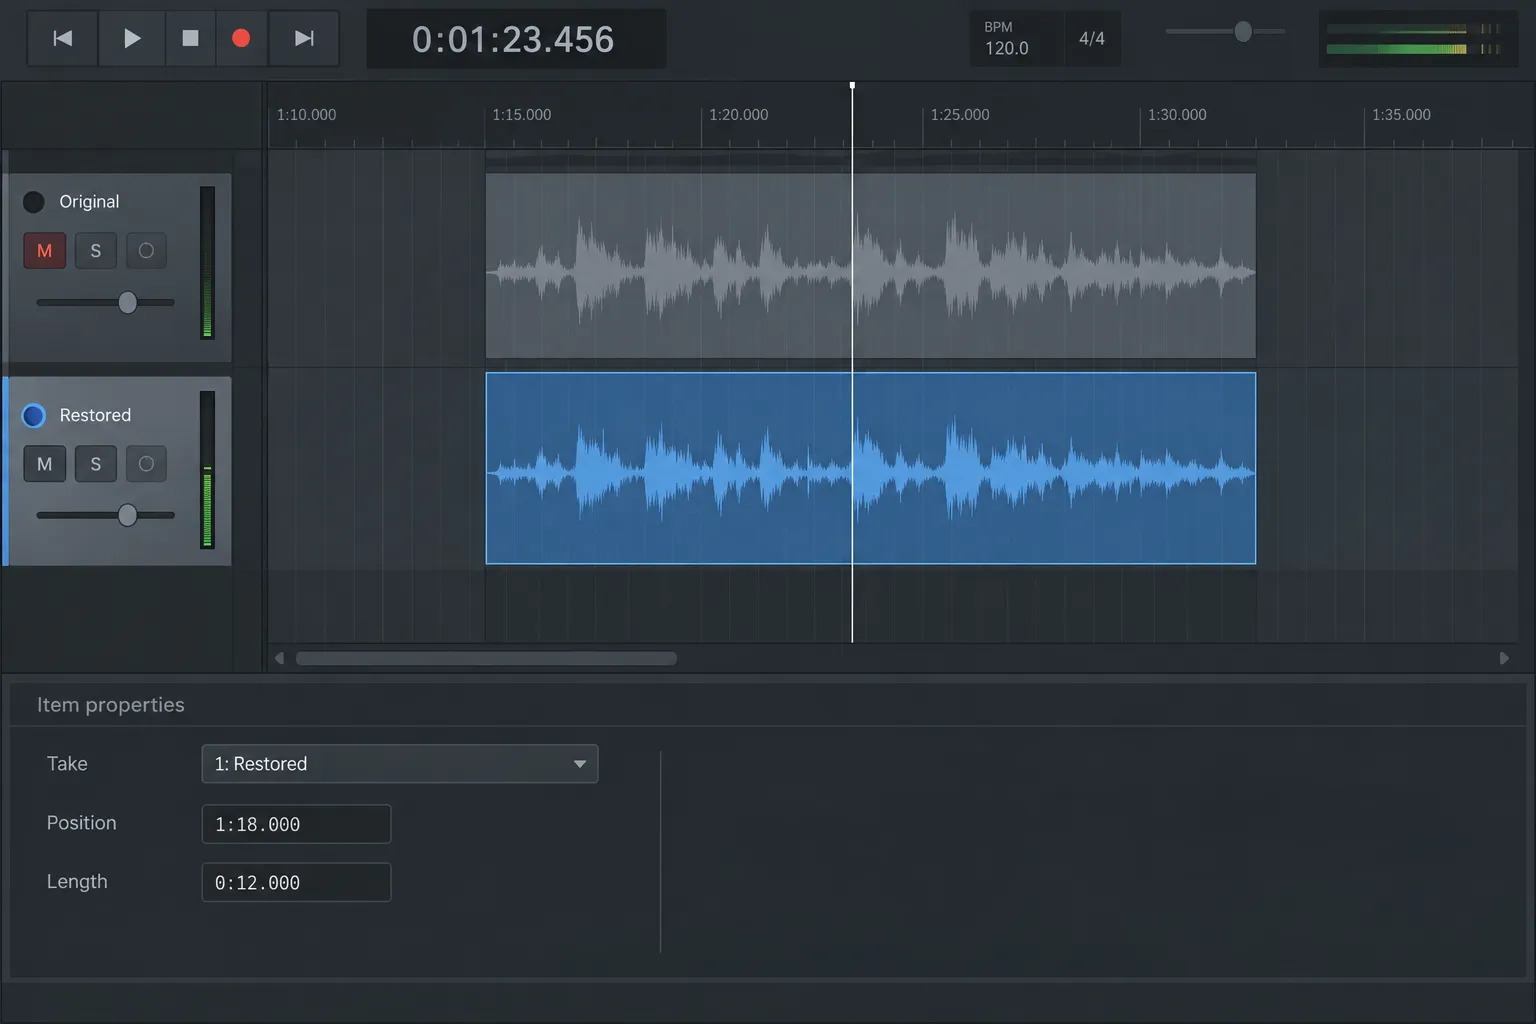The height and width of the screenshot is (1024, 1536).
Task: Unmute the Original track
Action: pyautogui.click(x=45, y=251)
